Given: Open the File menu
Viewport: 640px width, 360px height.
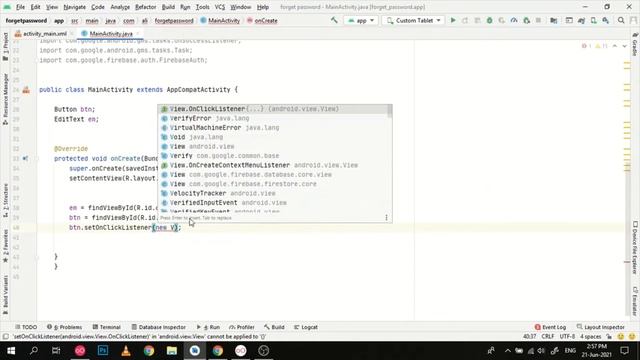Looking at the screenshot, I should click(20, 7).
